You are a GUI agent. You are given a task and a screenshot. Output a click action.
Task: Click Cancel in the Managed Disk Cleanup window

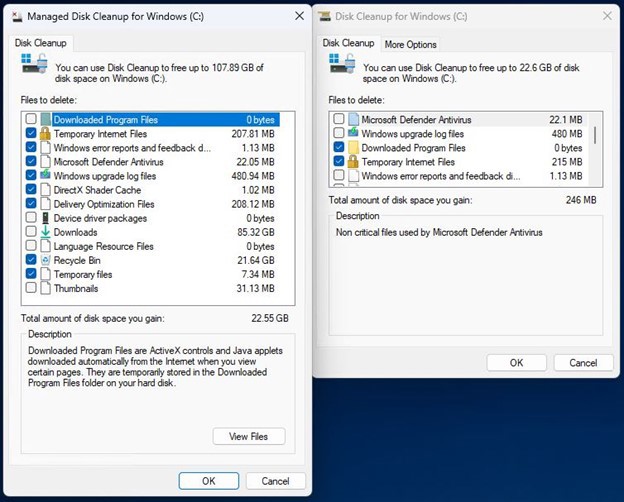(275, 481)
